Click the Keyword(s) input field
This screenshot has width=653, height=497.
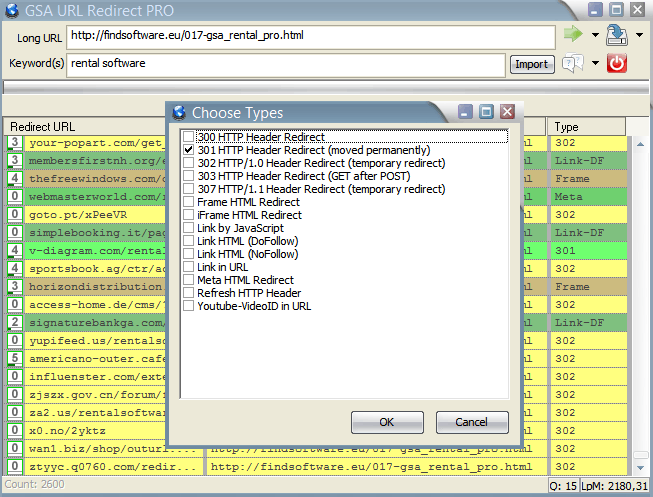pyautogui.click(x=286, y=65)
